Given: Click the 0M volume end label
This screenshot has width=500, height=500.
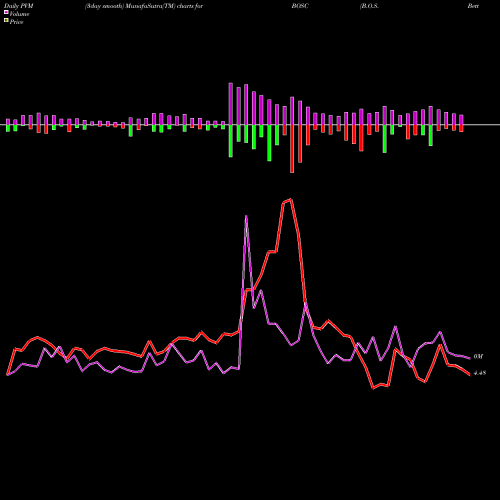Looking at the screenshot, I should [478, 357].
